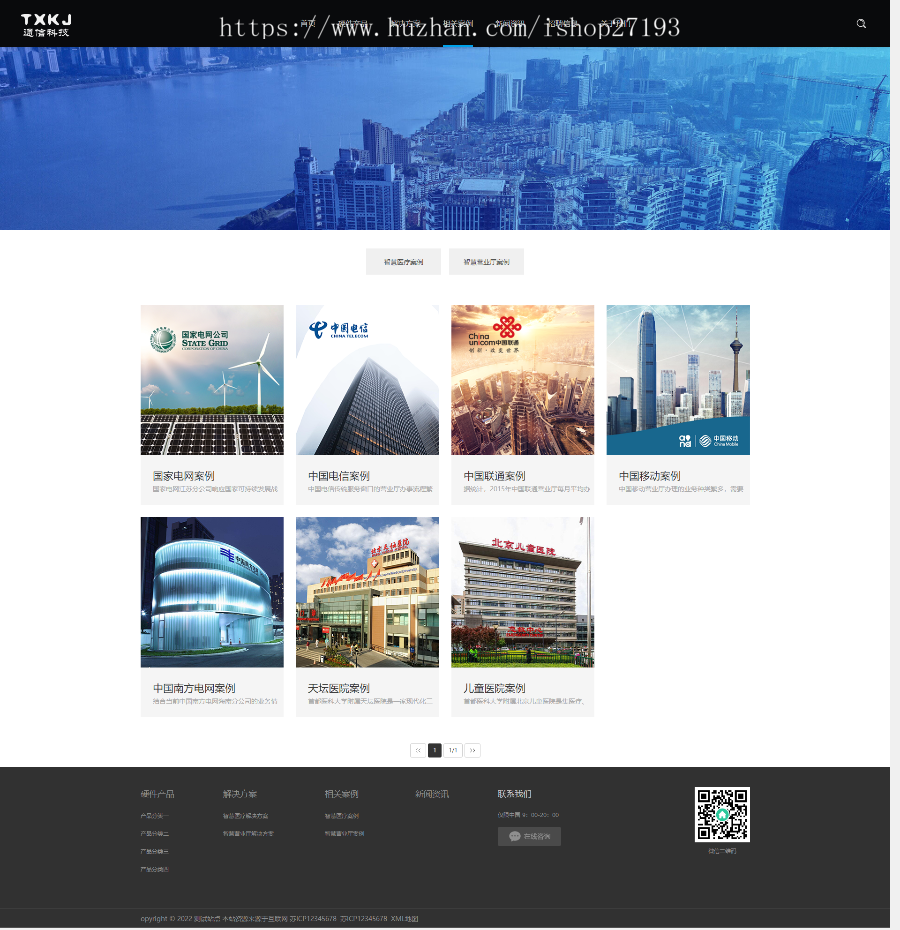Image resolution: width=900 pixels, height=930 pixels.
Task: Click the vertical scrollbar on the right
Action: (895, 465)
